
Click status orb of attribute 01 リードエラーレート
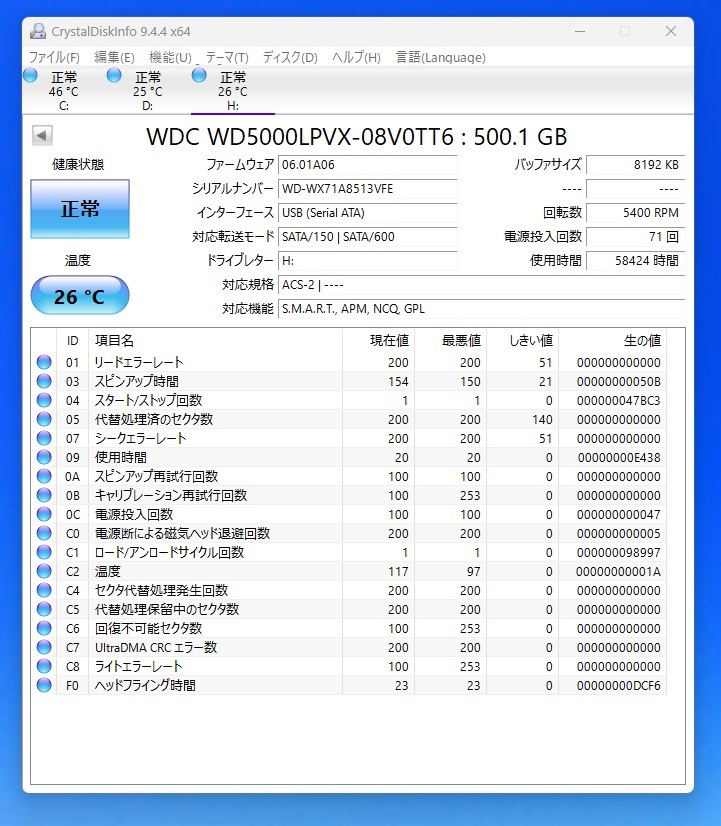44,362
